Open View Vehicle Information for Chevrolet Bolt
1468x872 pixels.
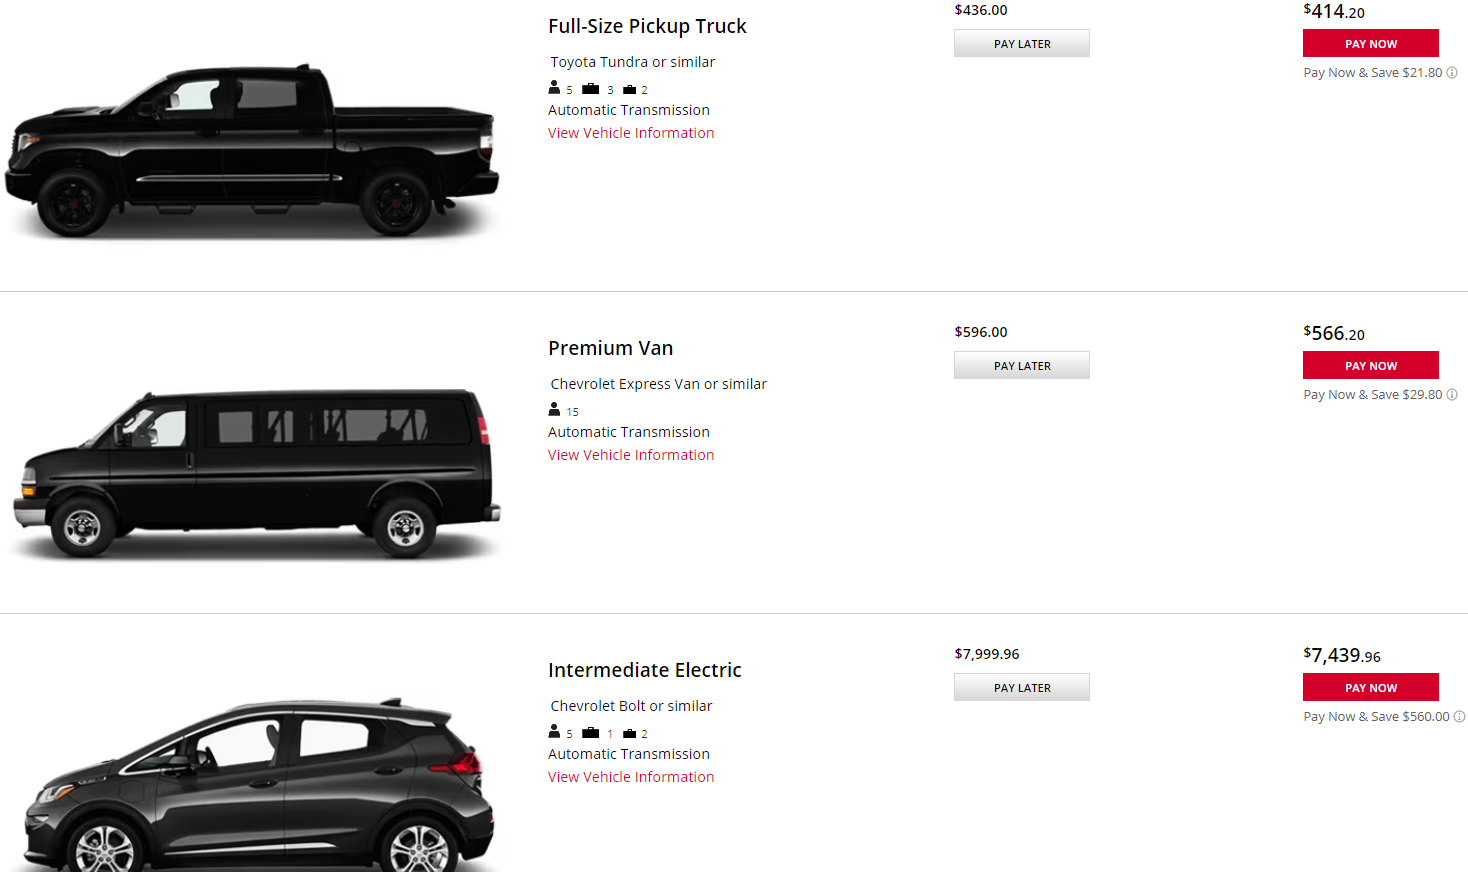[x=631, y=777]
